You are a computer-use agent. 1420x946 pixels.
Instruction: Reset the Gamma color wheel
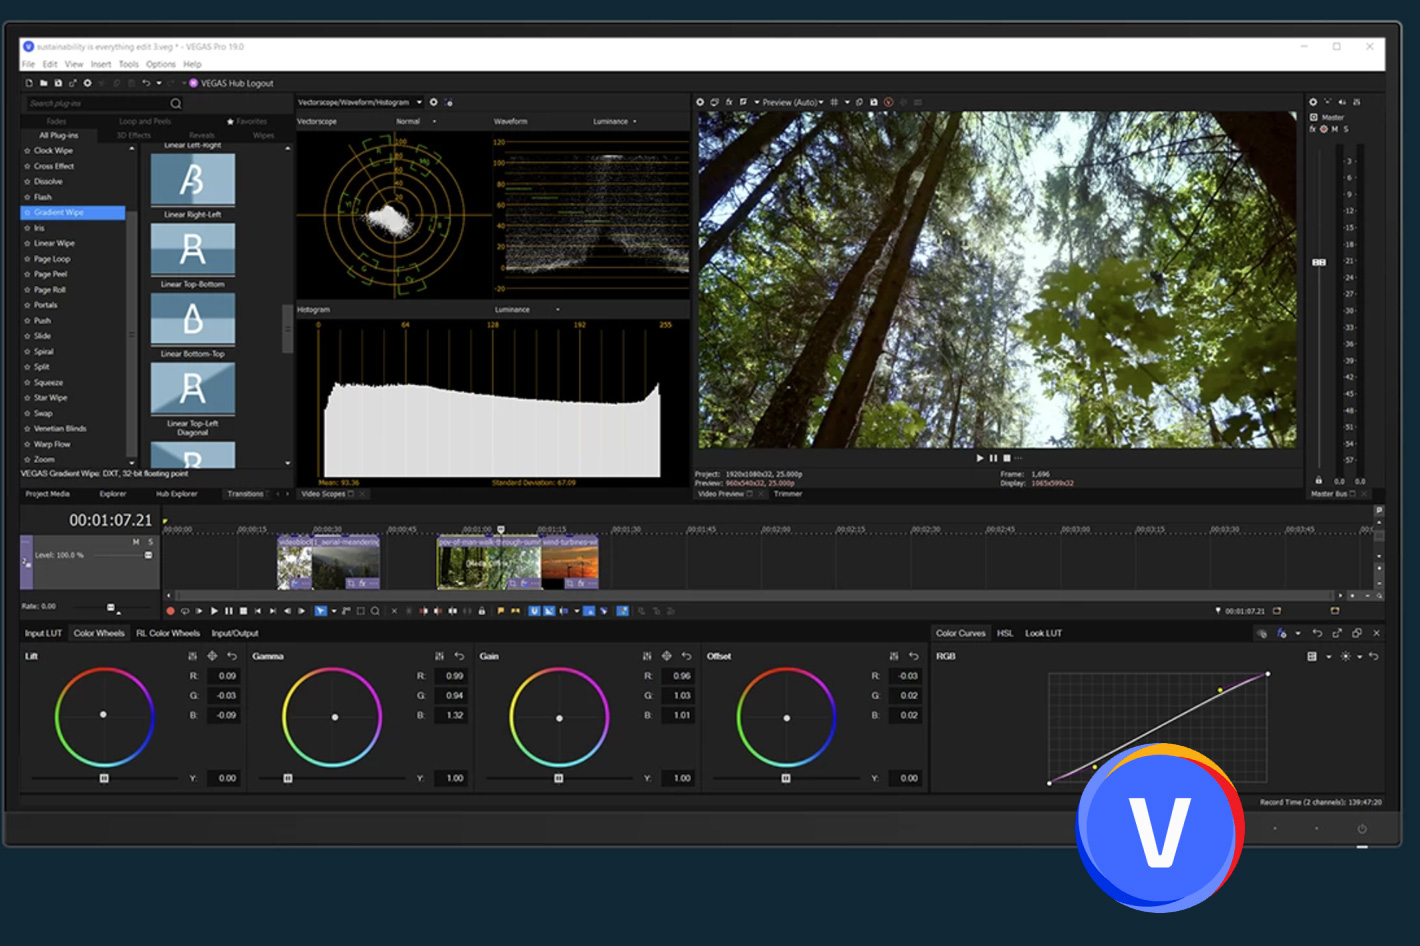(x=459, y=656)
